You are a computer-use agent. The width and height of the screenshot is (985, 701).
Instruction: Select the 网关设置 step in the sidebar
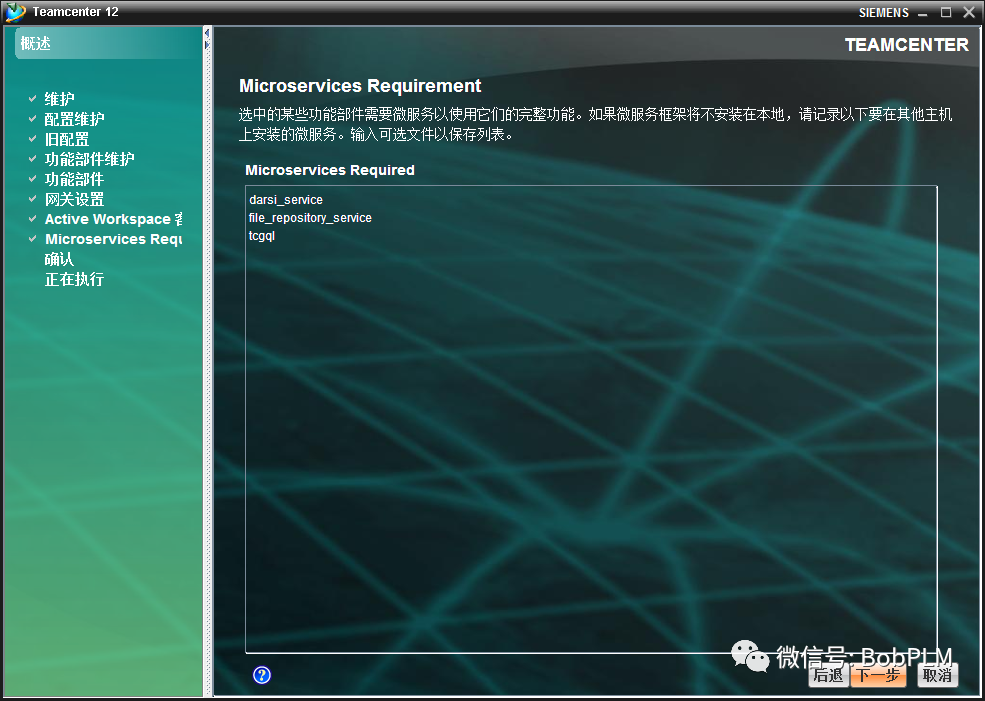point(74,199)
